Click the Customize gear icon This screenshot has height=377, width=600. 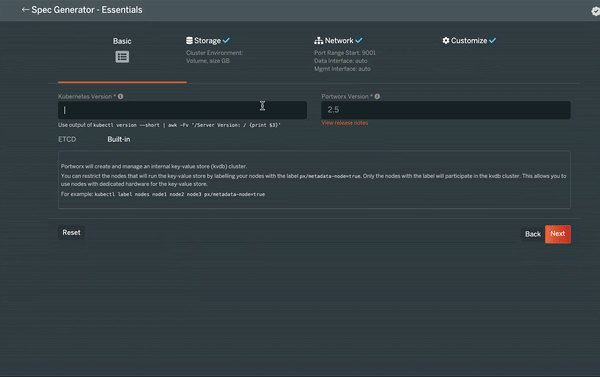(446, 41)
